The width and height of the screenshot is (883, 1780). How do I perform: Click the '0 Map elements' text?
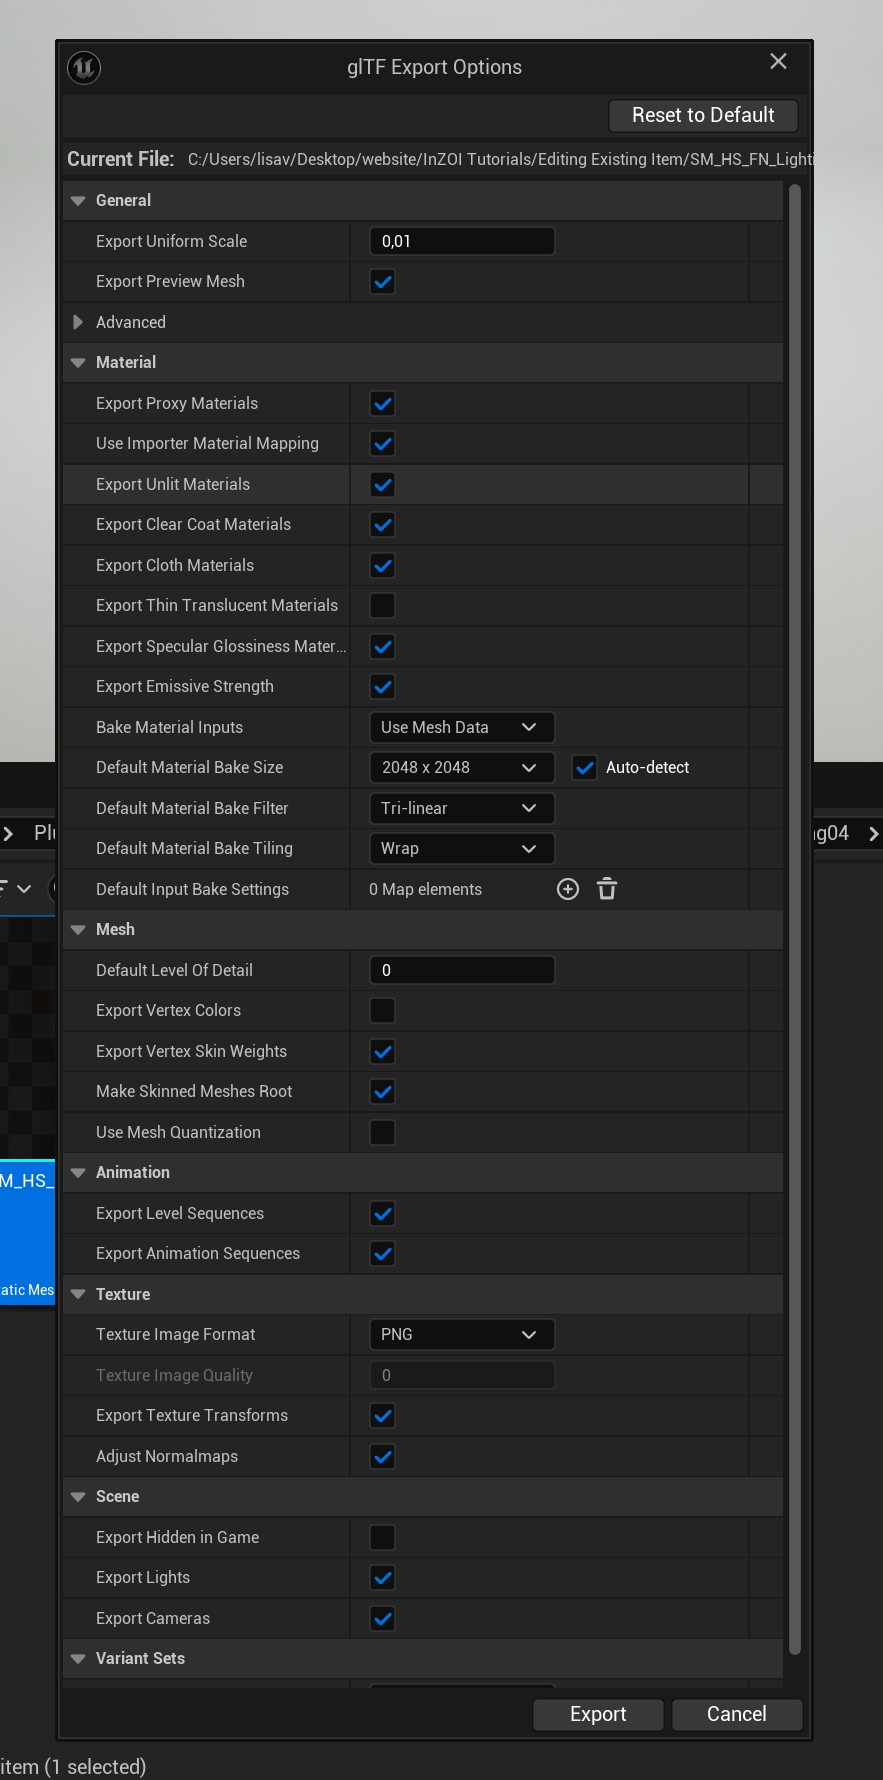425,889
